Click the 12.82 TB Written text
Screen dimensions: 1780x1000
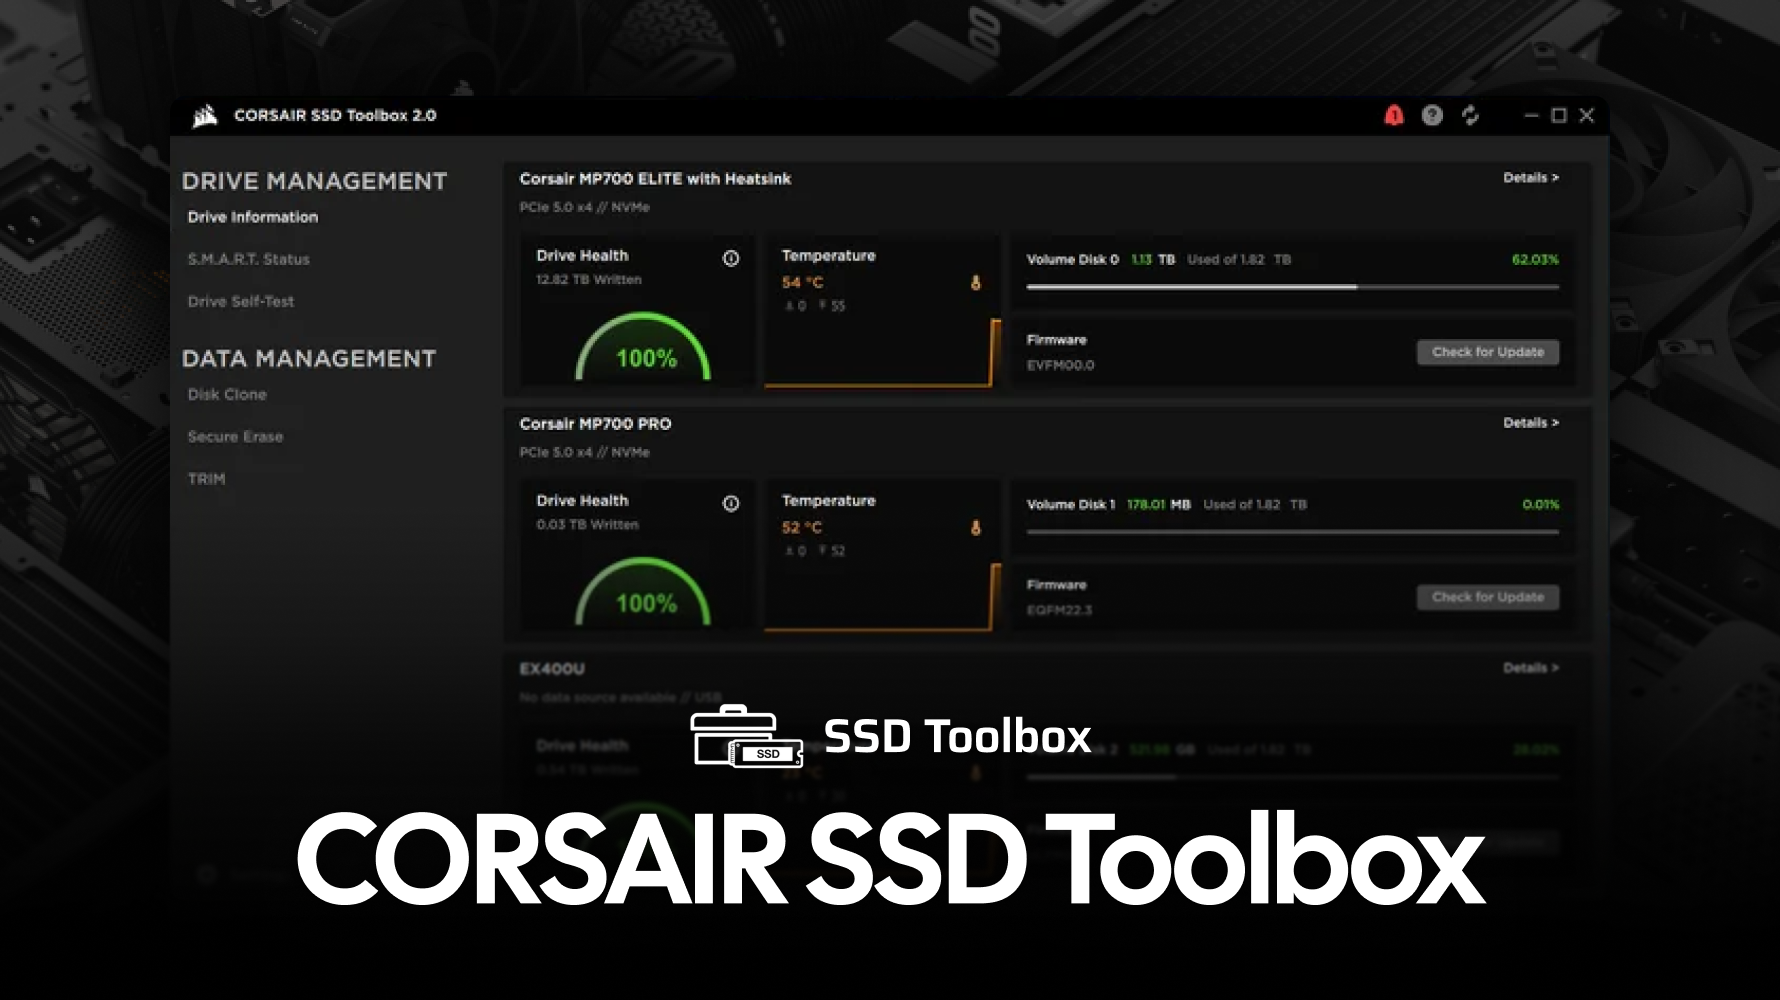[589, 280]
